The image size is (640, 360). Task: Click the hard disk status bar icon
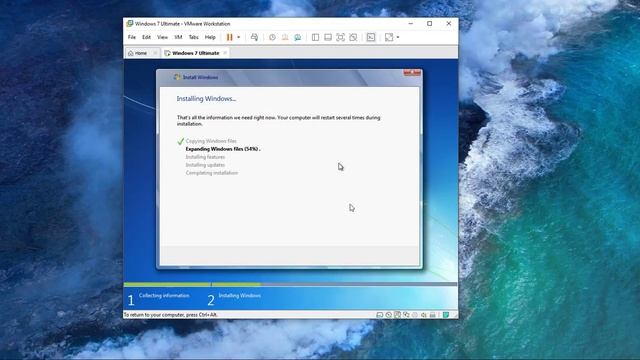[x=380, y=315]
